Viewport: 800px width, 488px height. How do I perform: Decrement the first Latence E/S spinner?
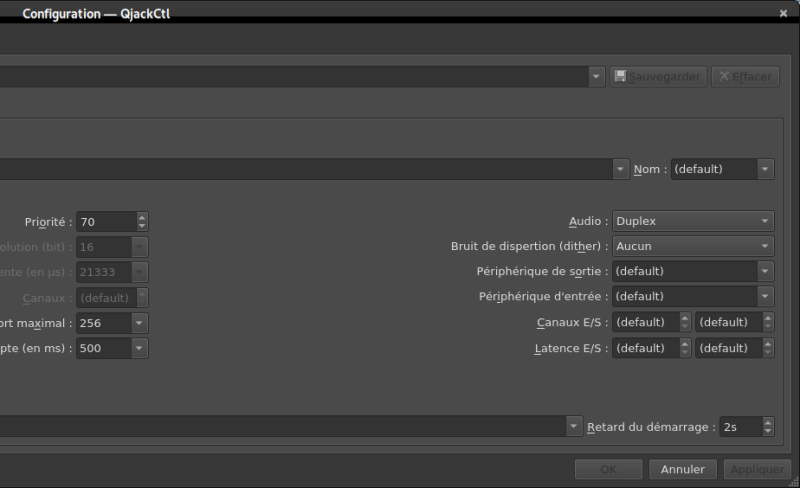tap(685, 353)
